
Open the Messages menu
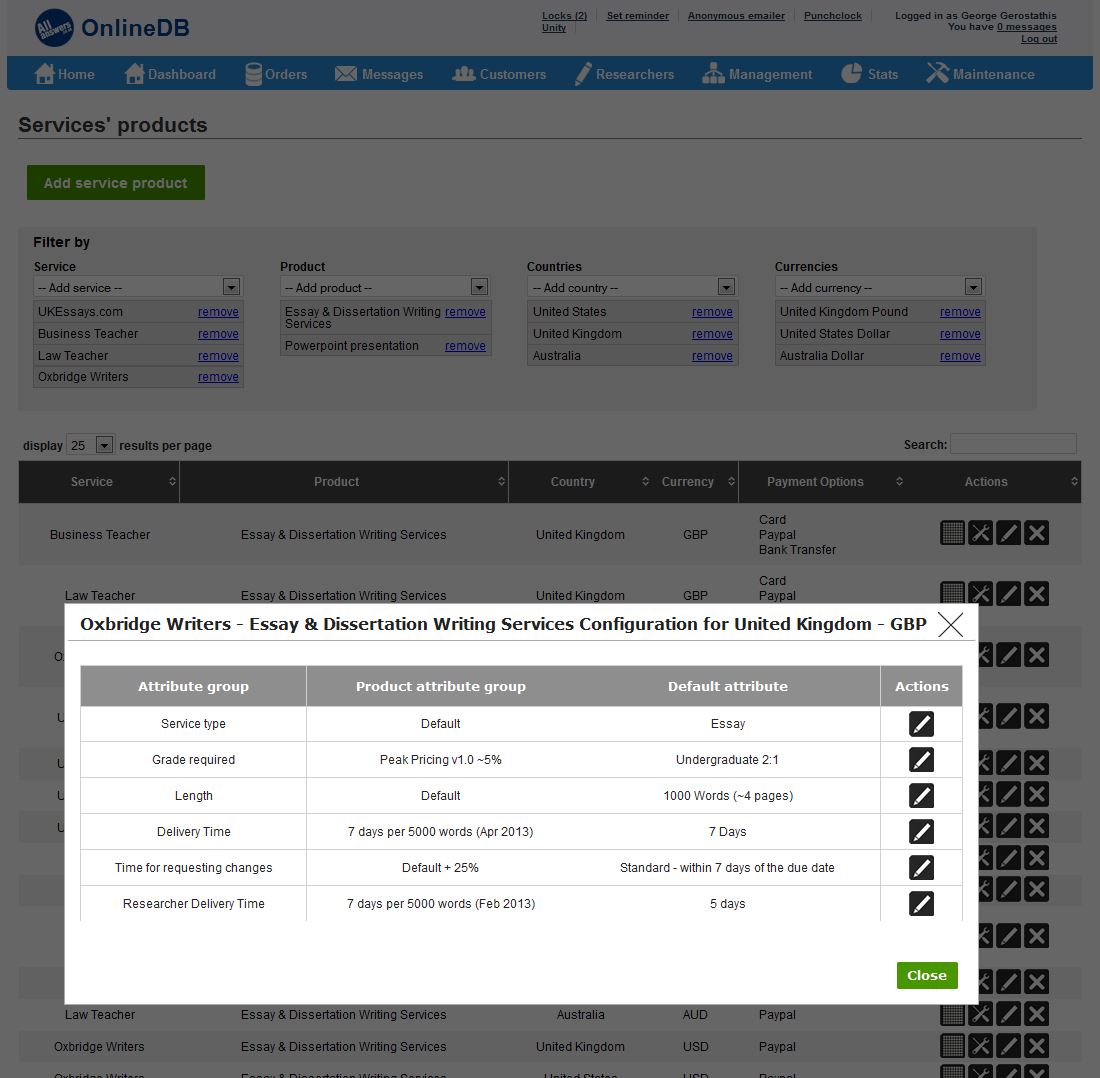click(379, 74)
